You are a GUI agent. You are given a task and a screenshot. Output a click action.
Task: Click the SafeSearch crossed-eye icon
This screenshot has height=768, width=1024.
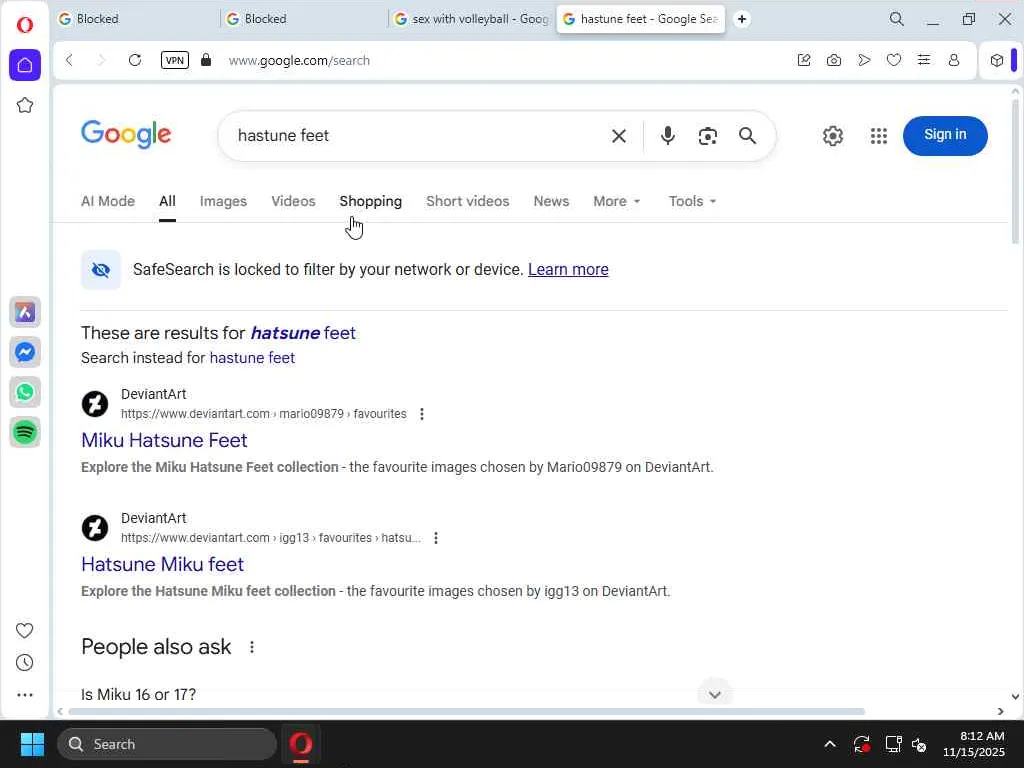point(101,270)
